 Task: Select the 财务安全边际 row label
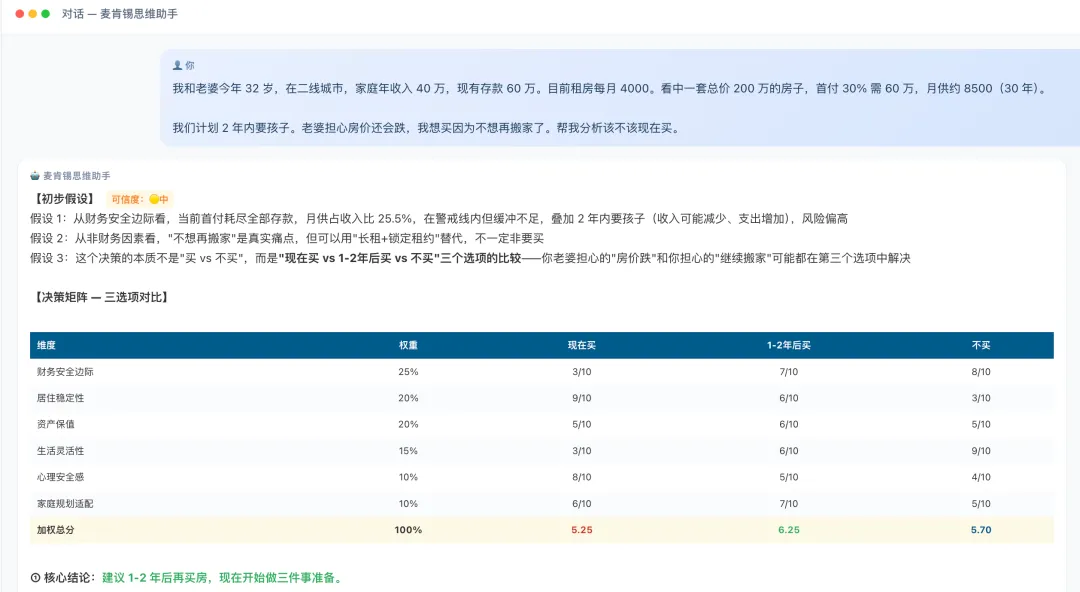(65, 372)
